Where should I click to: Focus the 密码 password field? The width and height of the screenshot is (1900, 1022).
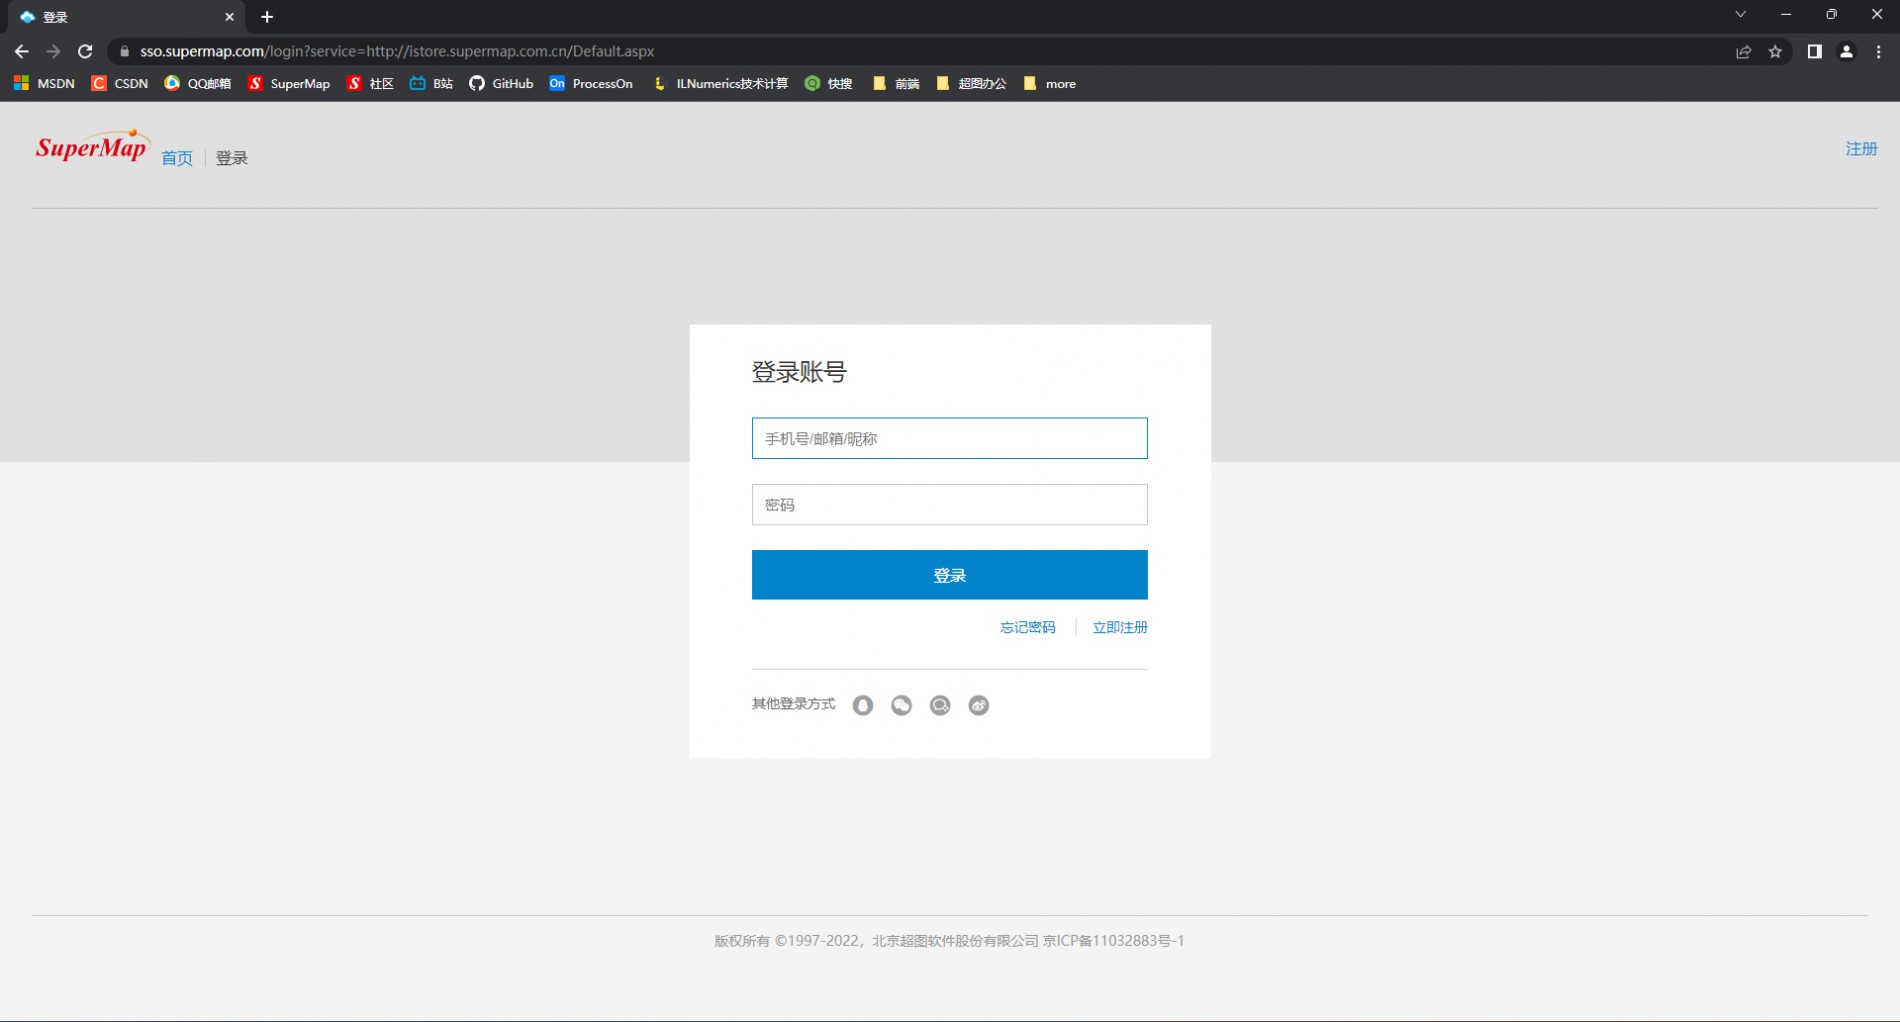(x=949, y=505)
